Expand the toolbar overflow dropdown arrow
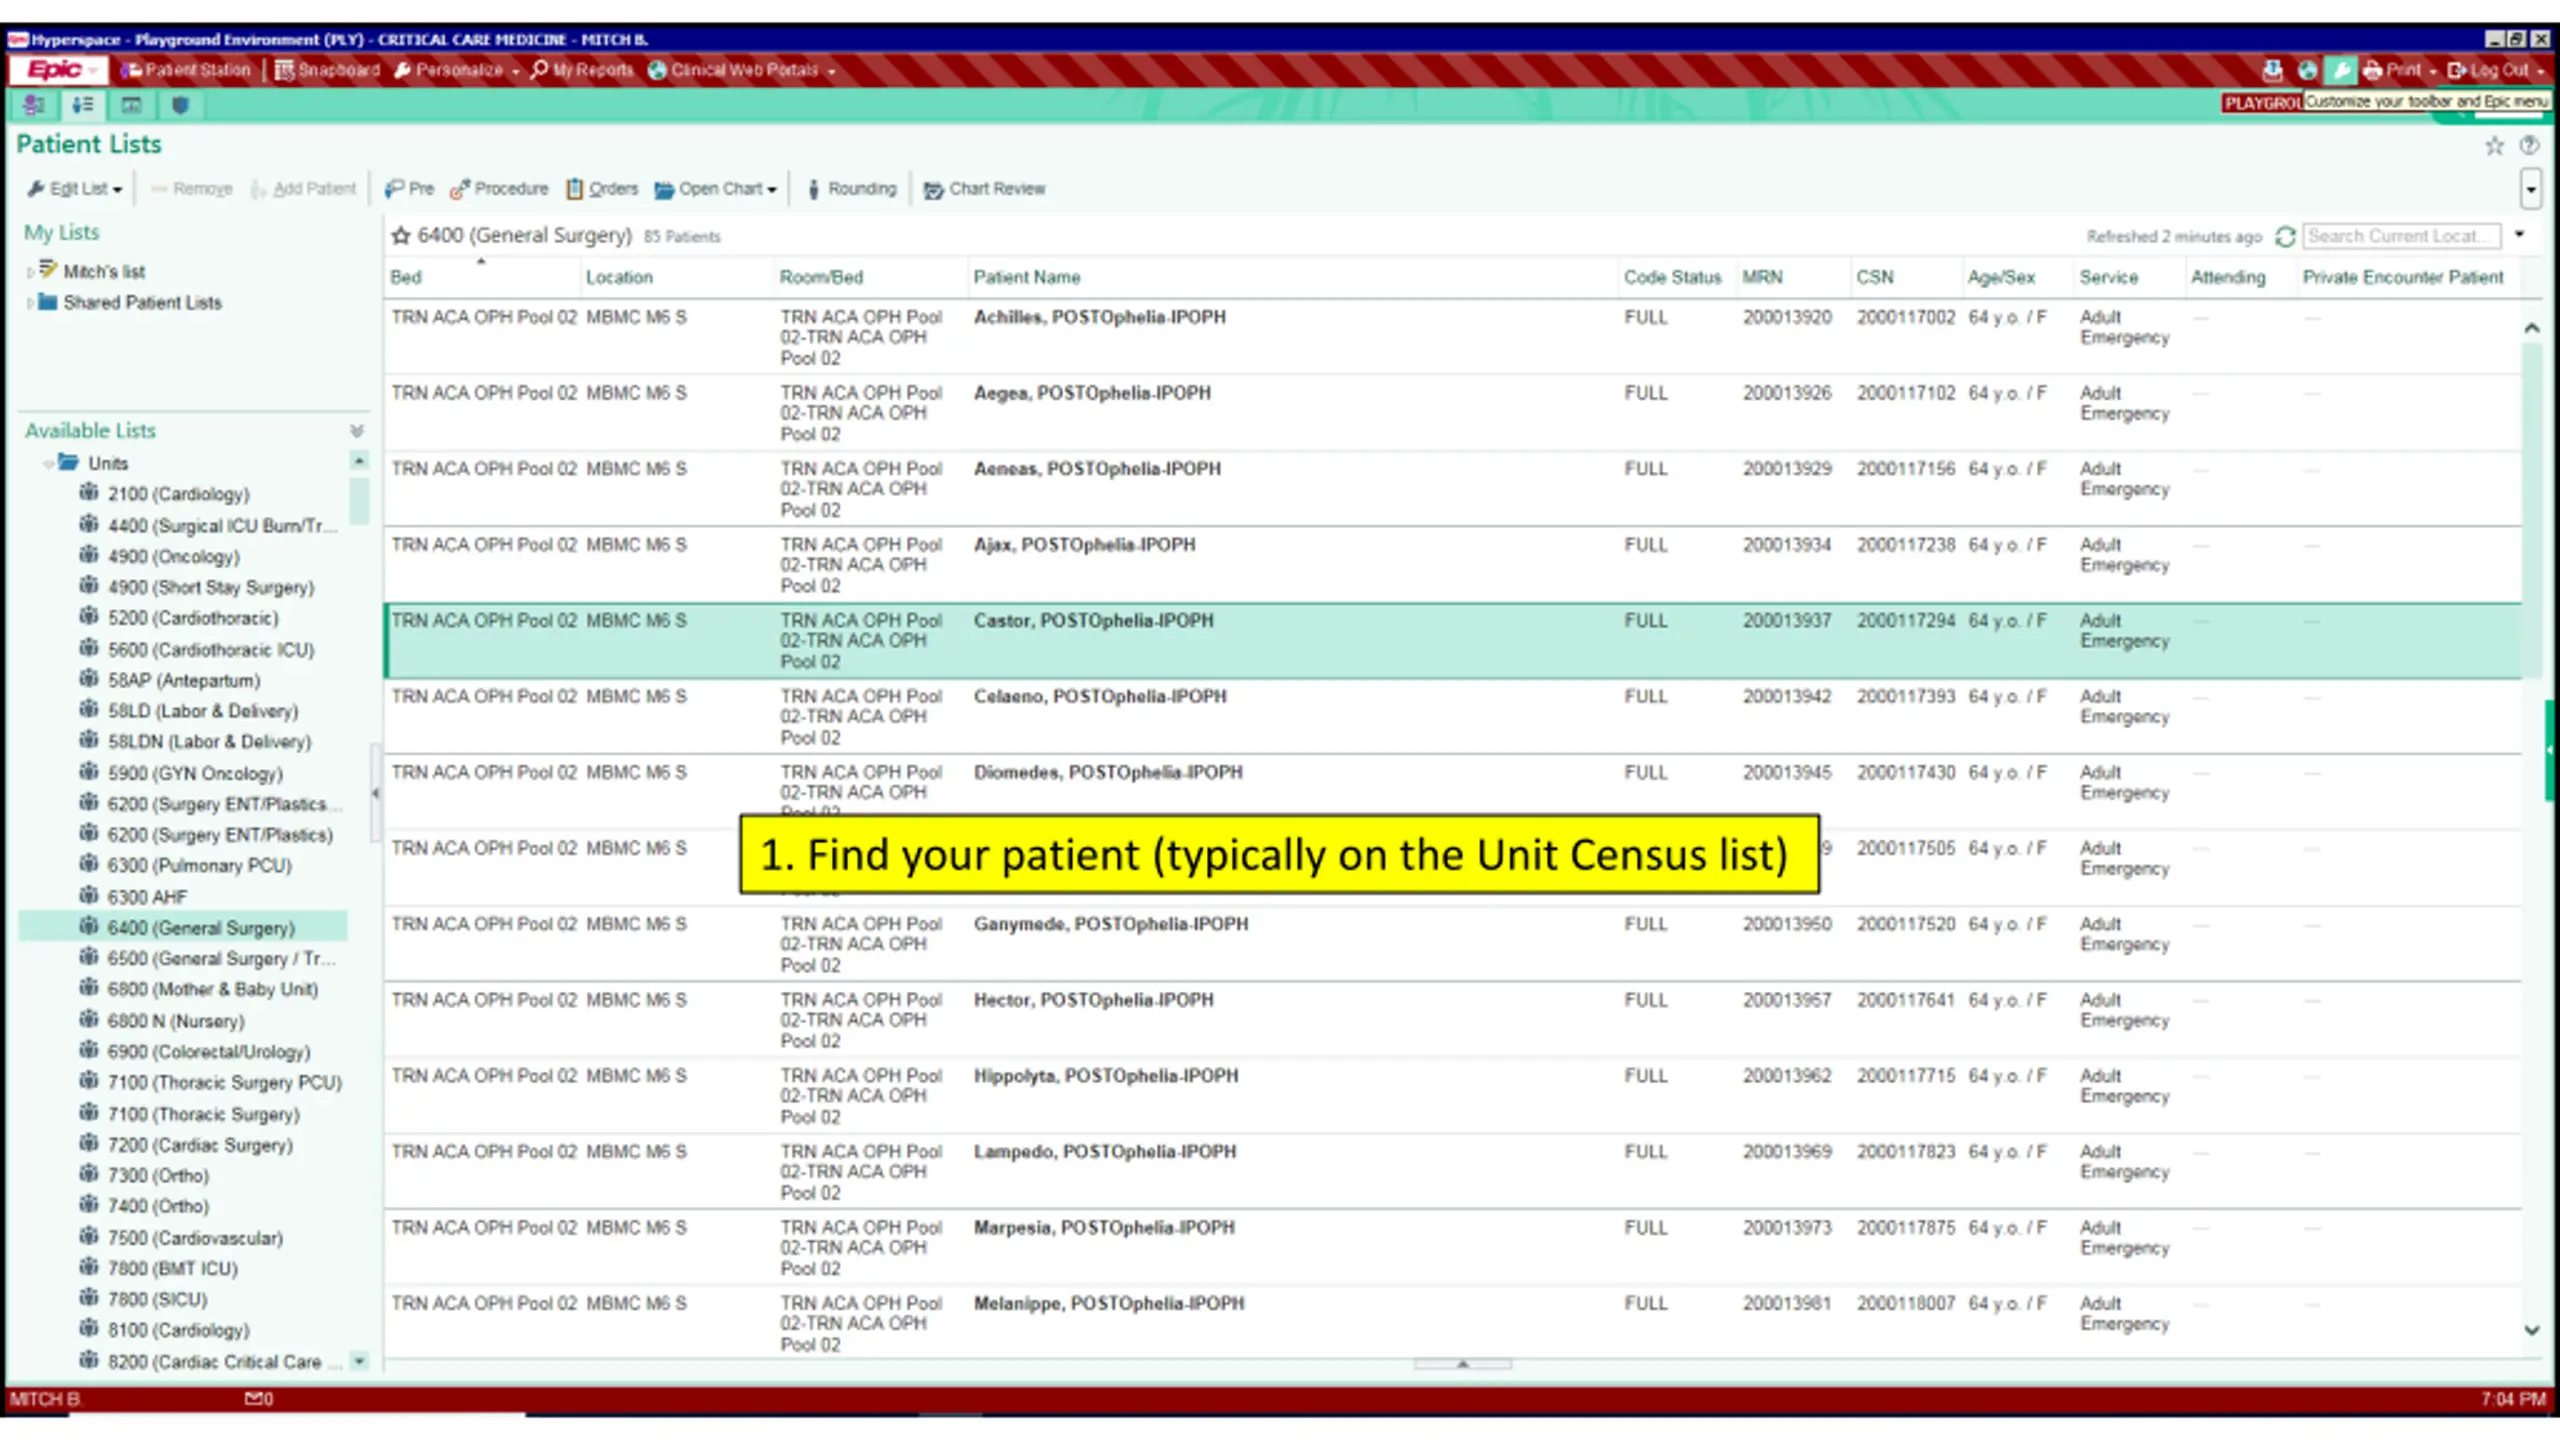Screen dimensions: 2560x1440 (x=2530, y=188)
